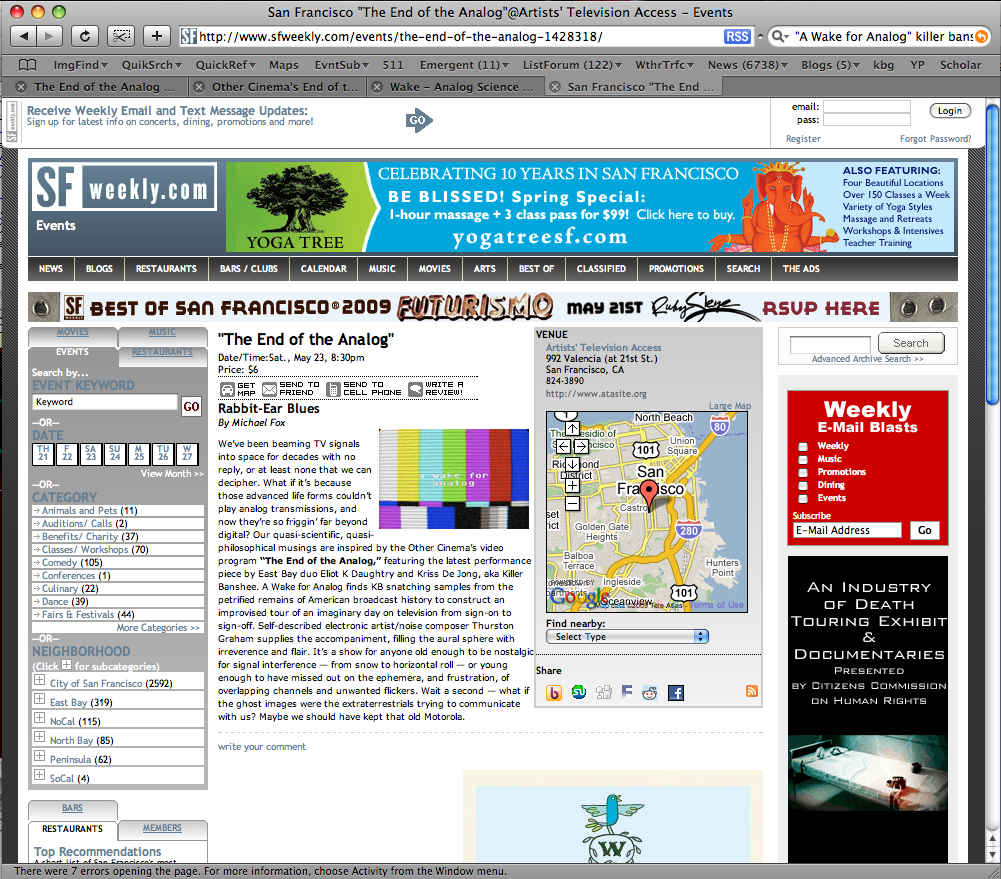Share the event on StumbleUpon

tap(579, 692)
